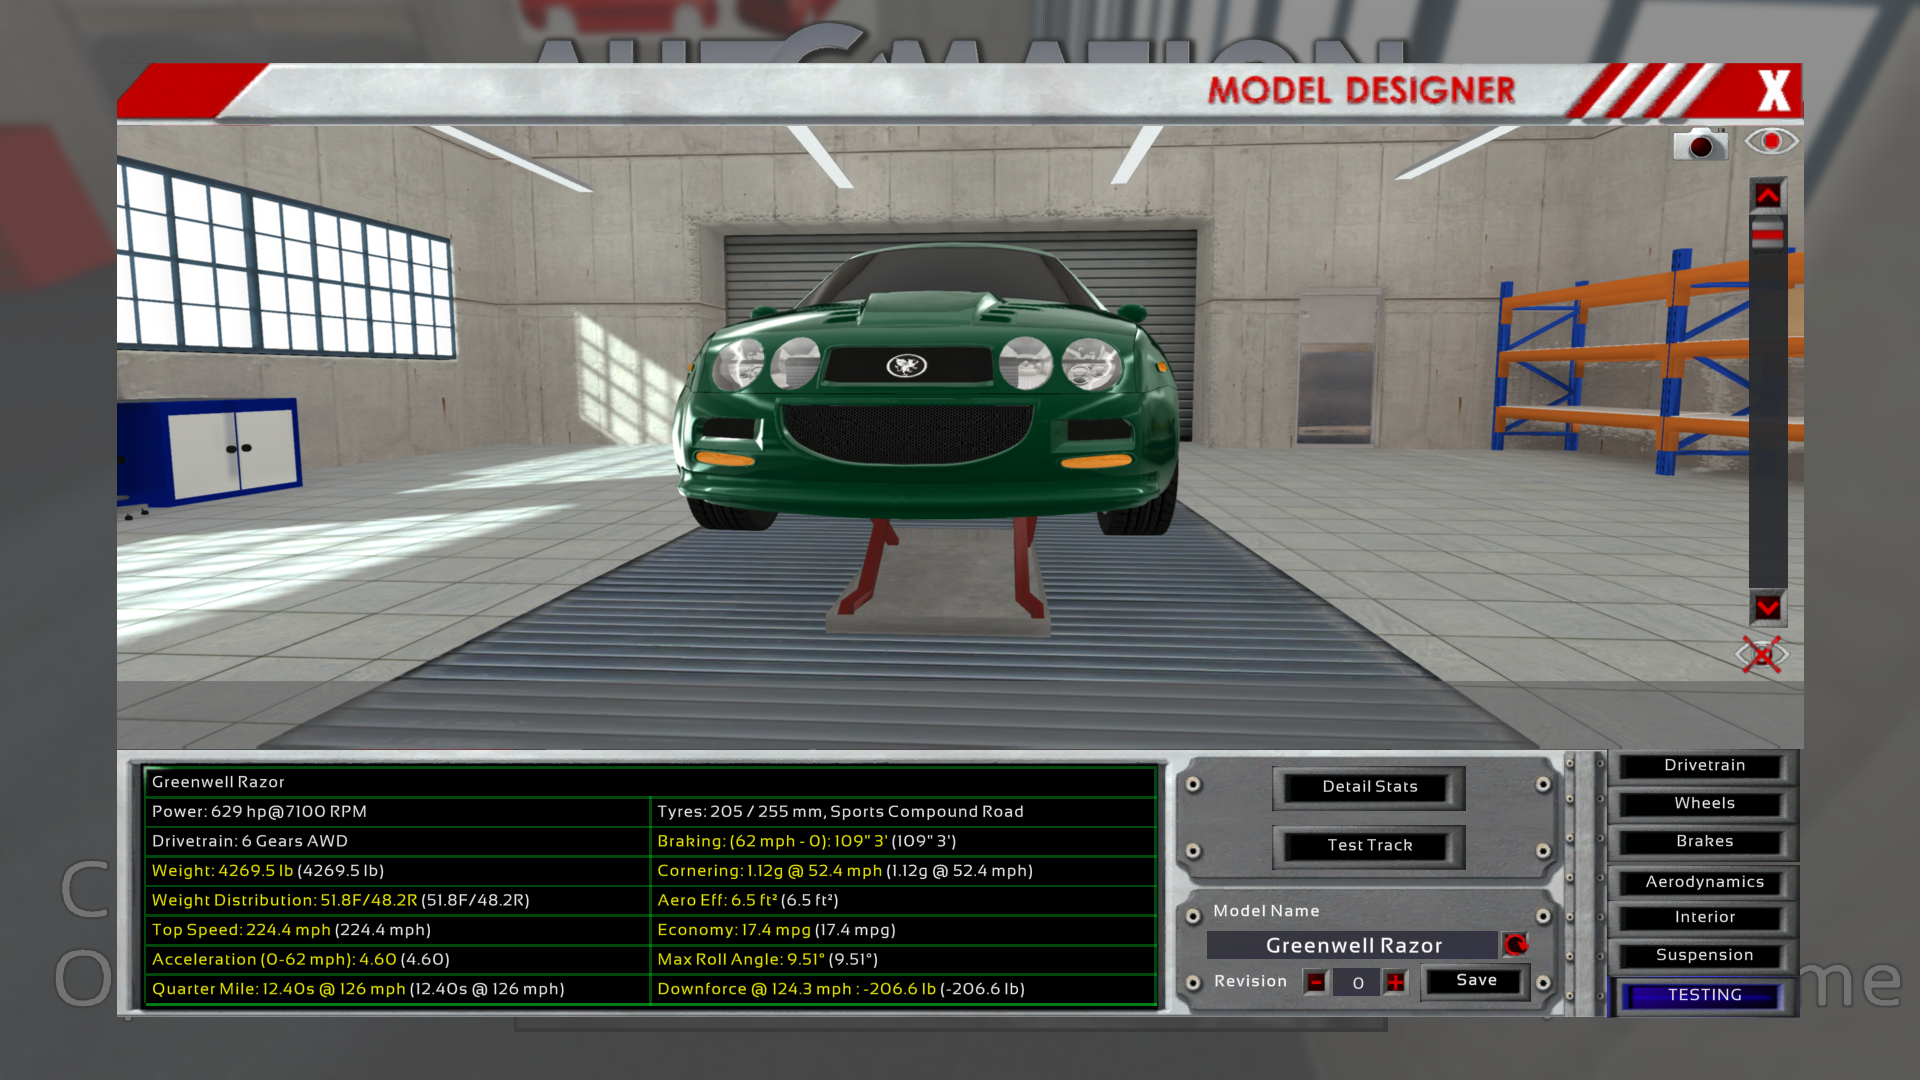The height and width of the screenshot is (1080, 1920).
Task: Click the Greenwell Razor model name field
Action: point(1353,945)
